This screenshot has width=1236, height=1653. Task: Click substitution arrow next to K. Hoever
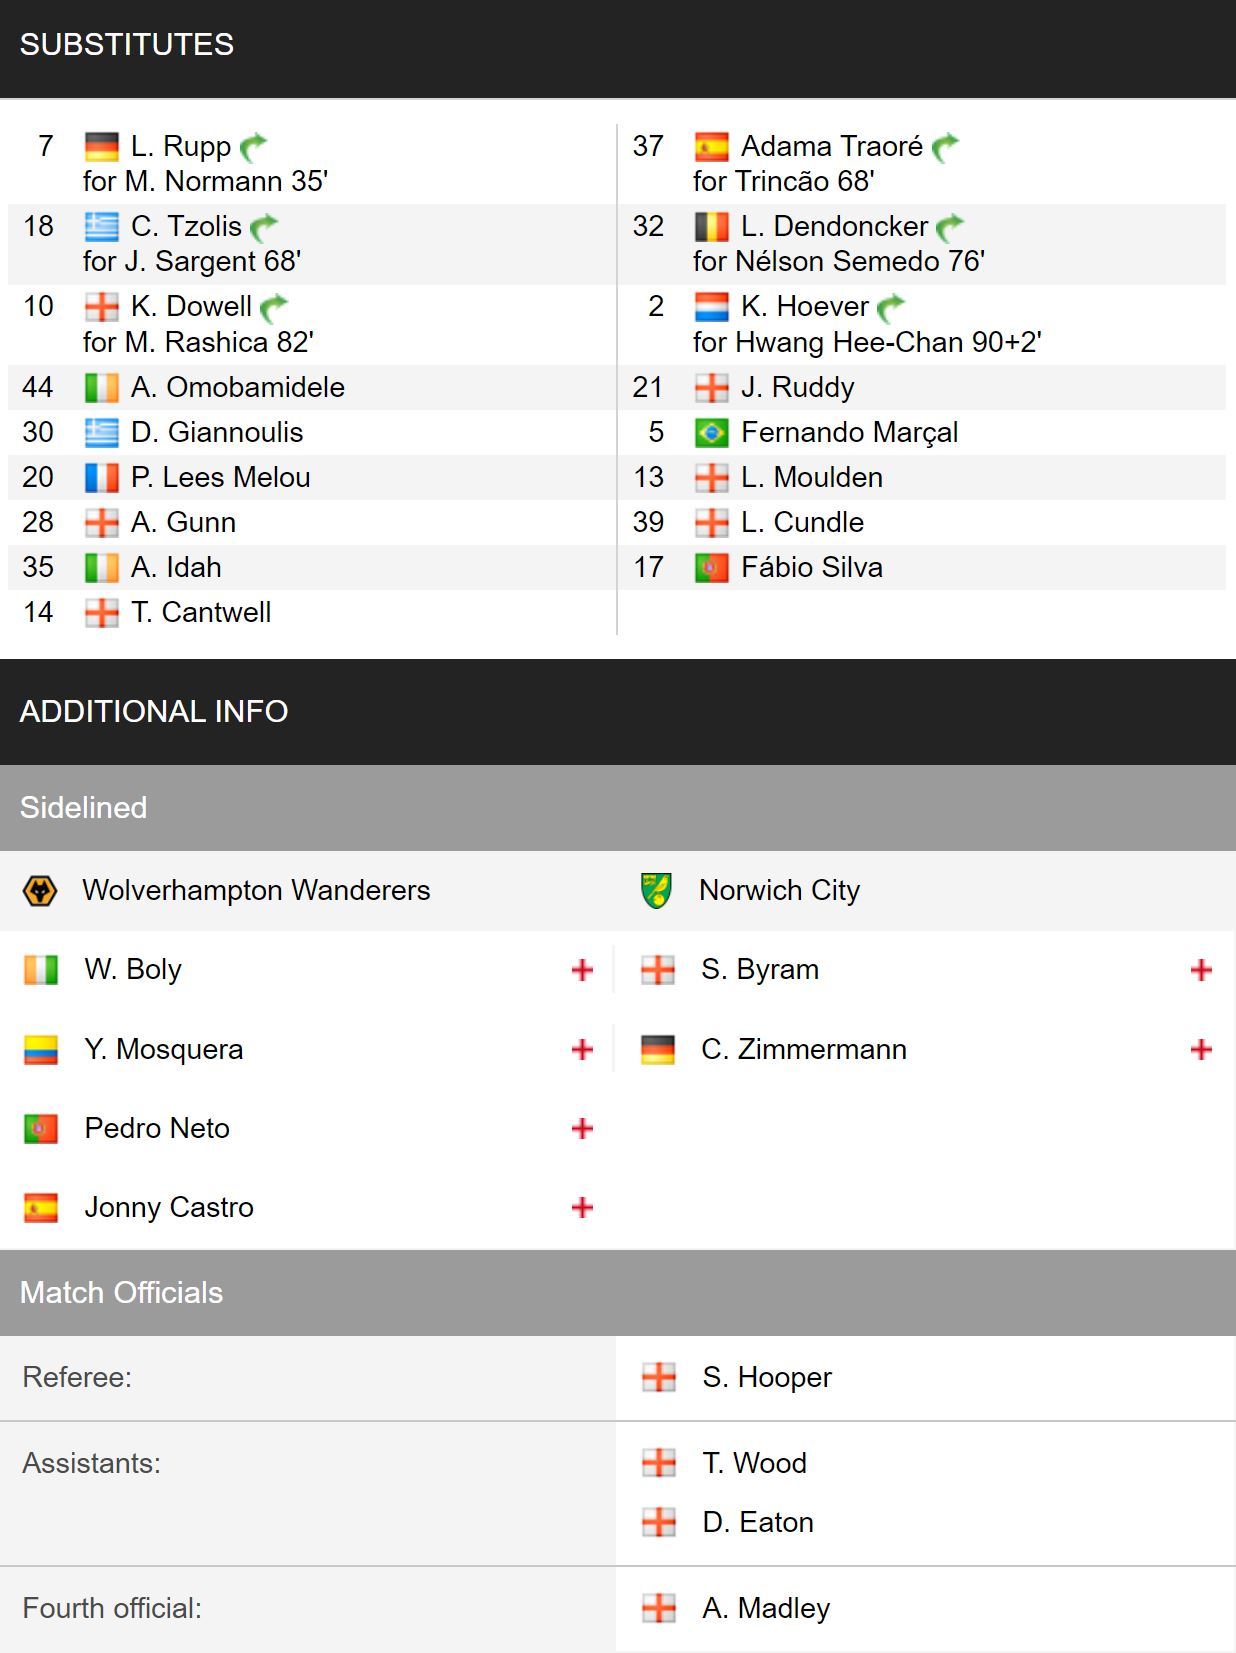click(891, 307)
